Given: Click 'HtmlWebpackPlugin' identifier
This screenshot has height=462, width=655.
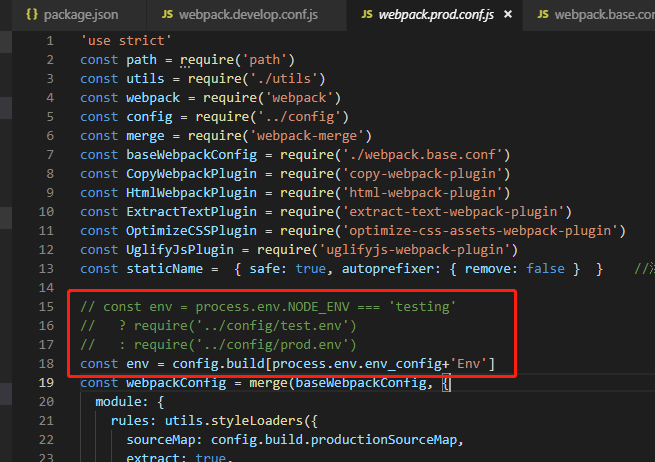Looking at the screenshot, I should 192,193.
